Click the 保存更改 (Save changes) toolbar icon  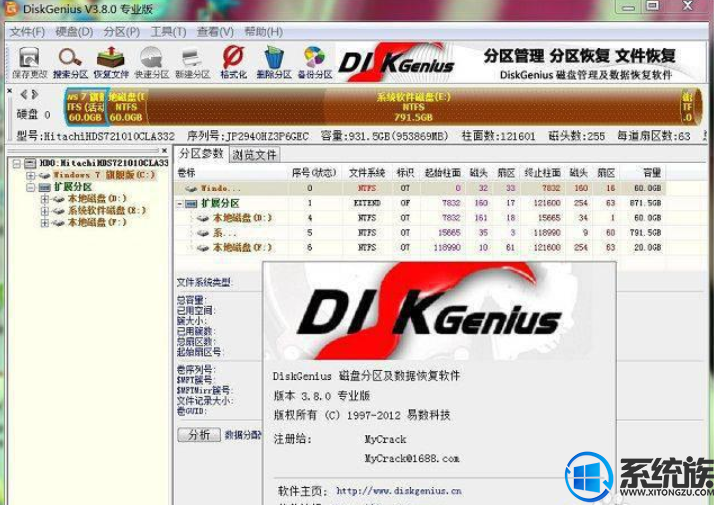(x=30, y=63)
